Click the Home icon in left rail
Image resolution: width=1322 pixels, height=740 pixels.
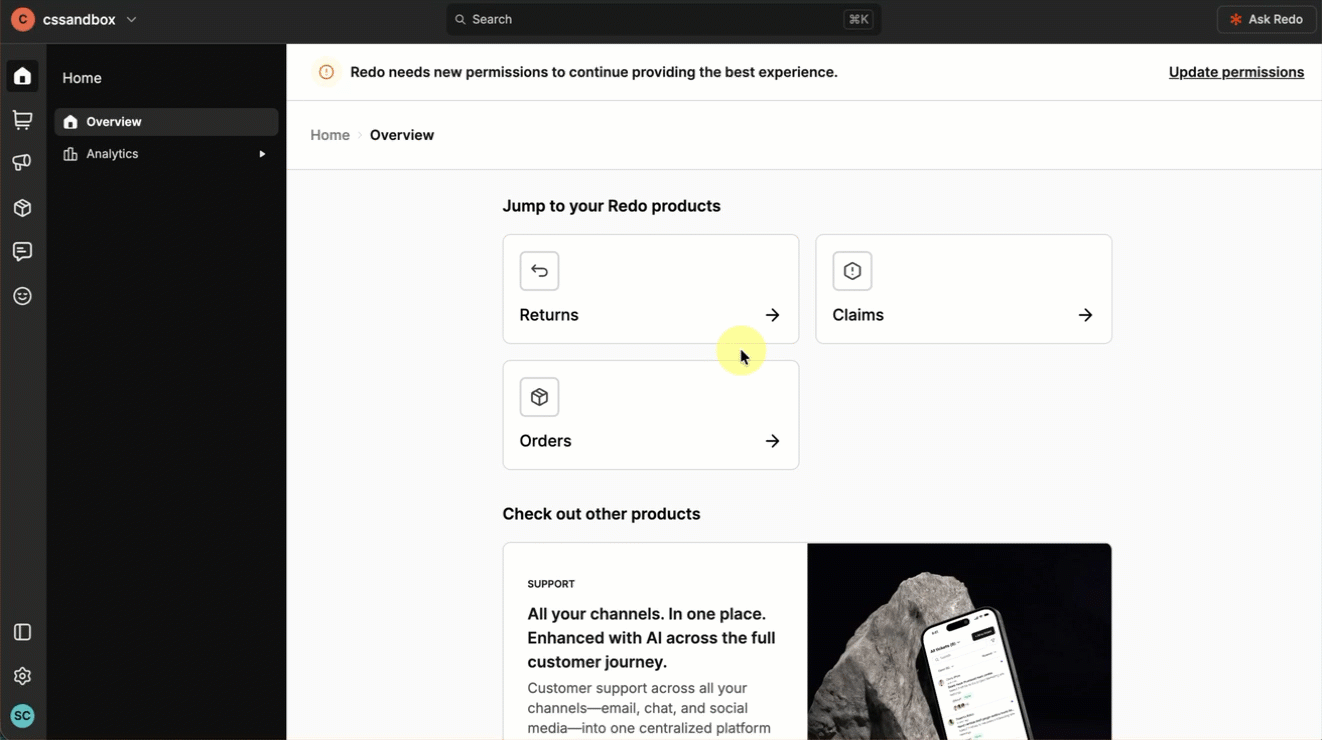coord(22,77)
